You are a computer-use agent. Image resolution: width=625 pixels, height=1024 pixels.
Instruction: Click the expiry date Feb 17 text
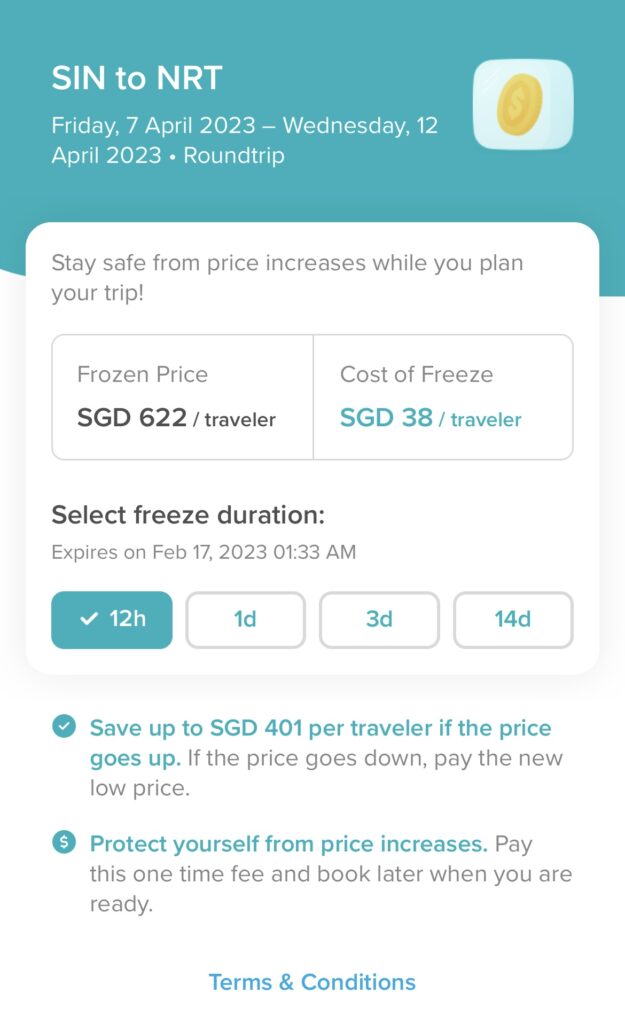click(x=209, y=552)
